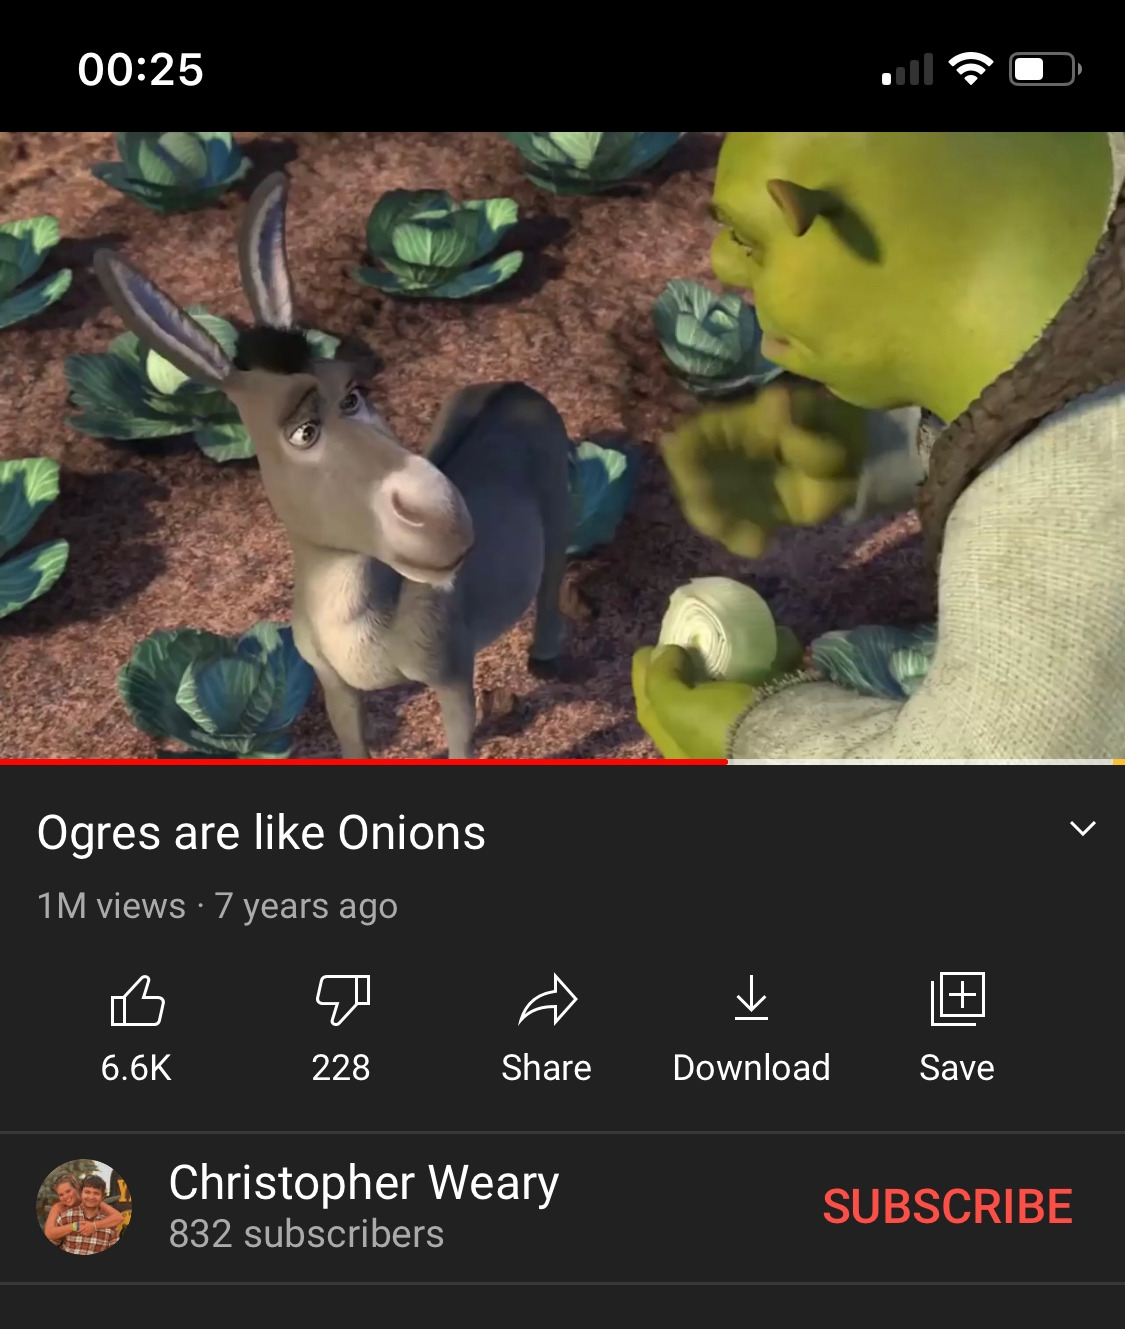The height and width of the screenshot is (1329, 1125).
Task: Click the red video progress bar
Action: coord(364,762)
